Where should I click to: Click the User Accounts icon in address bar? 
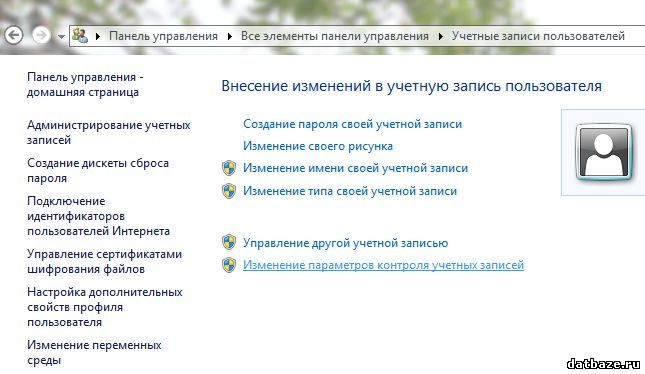coord(80,36)
